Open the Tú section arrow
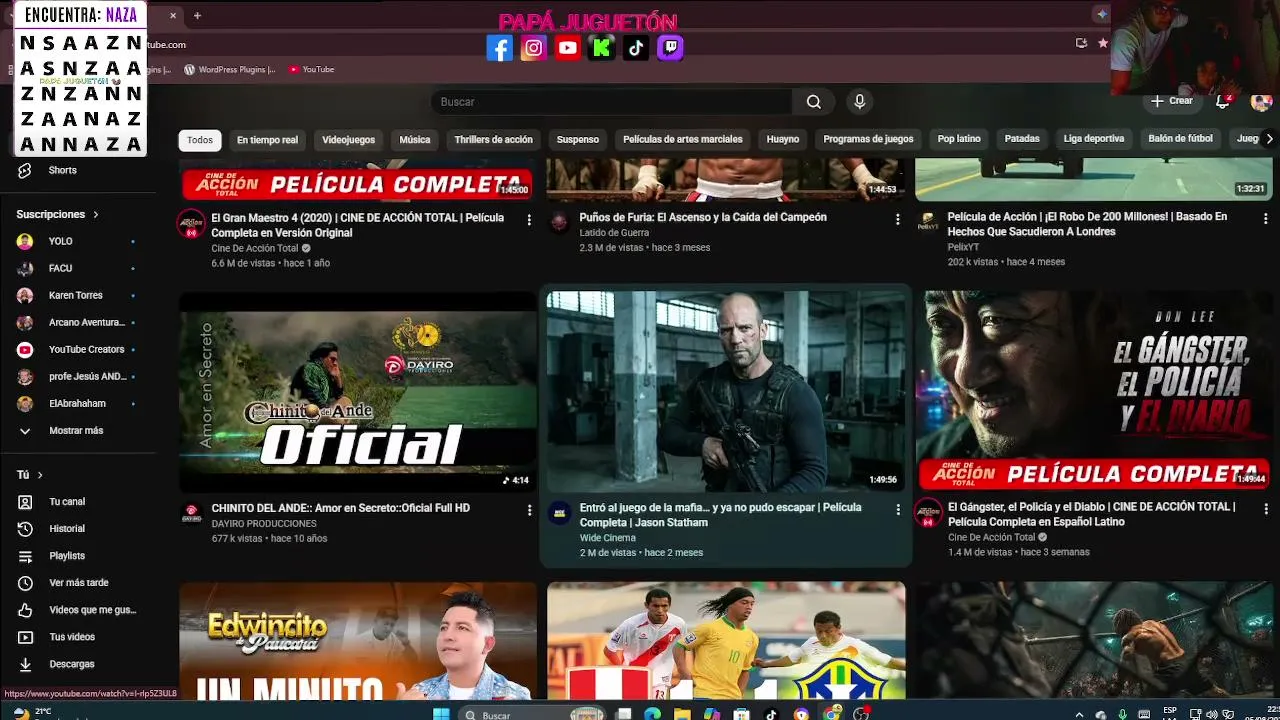 pyautogui.click(x=40, y=475)
